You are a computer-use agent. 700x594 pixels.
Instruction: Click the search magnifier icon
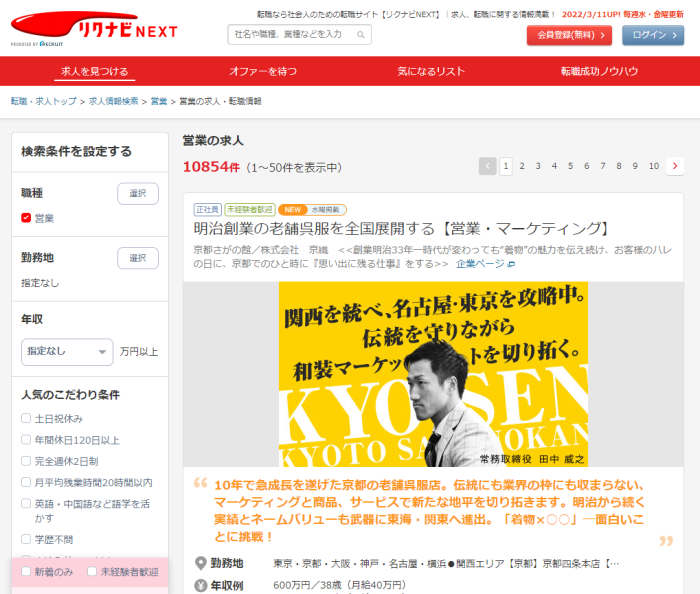pyautogui.click(x=361, y=35)
